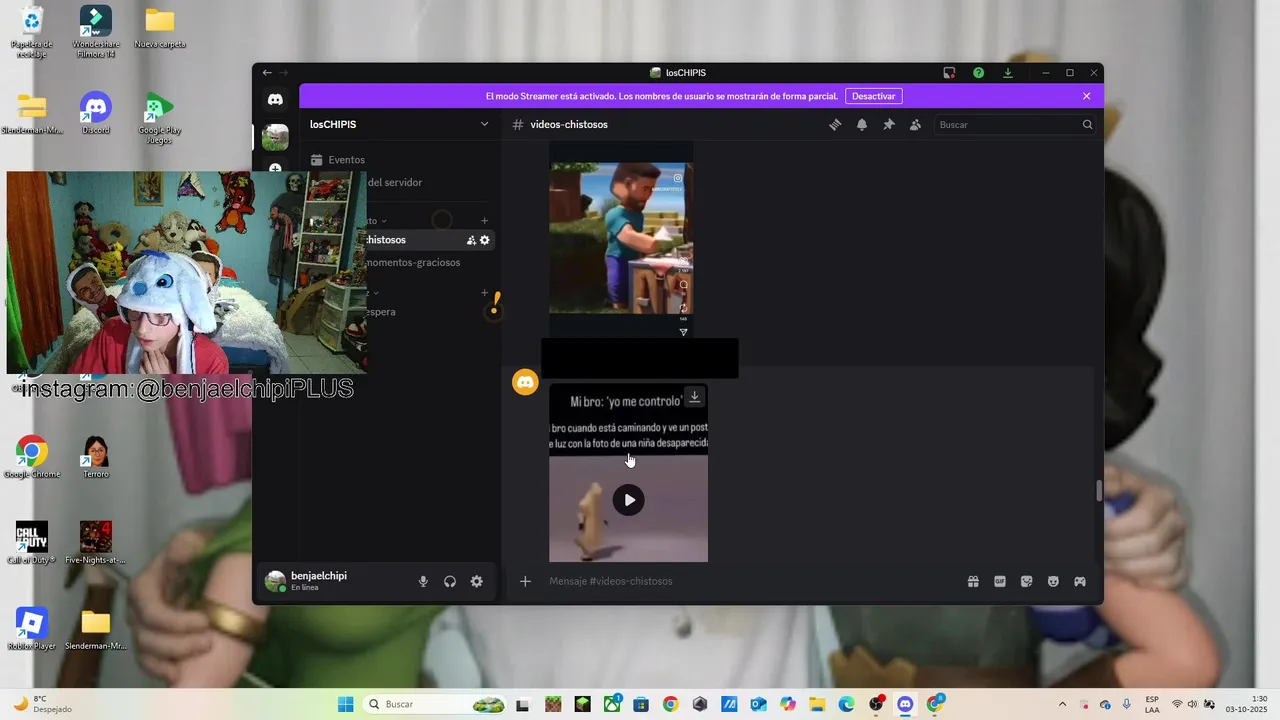Show hidden system tray icons chevron

(x=1062, y=704)
